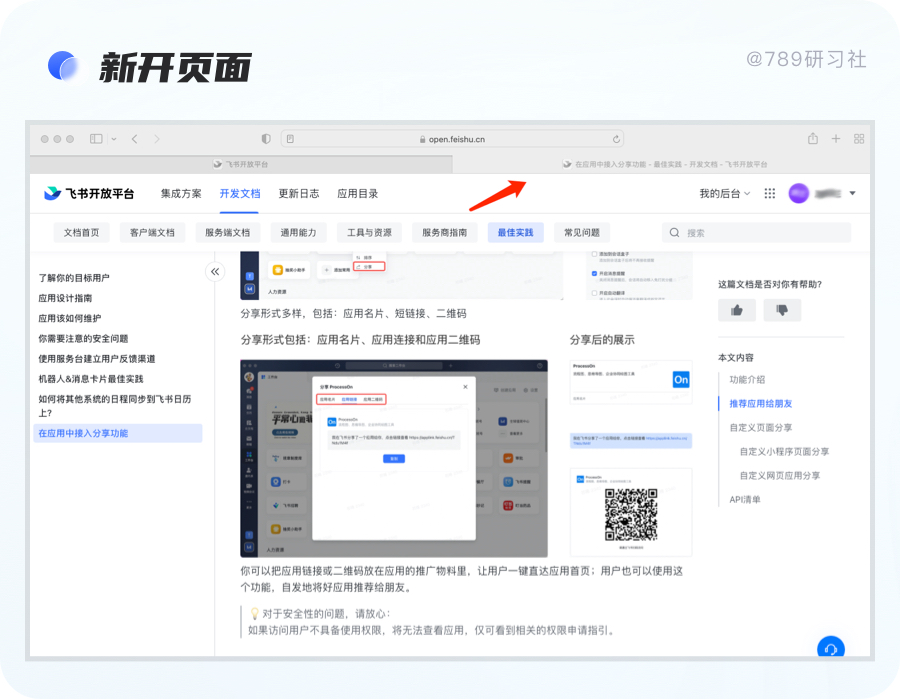Screen dimensions: 900x699
Task: Jump to API清单 section
Action: pyautogui.click(x=744, y=500)
